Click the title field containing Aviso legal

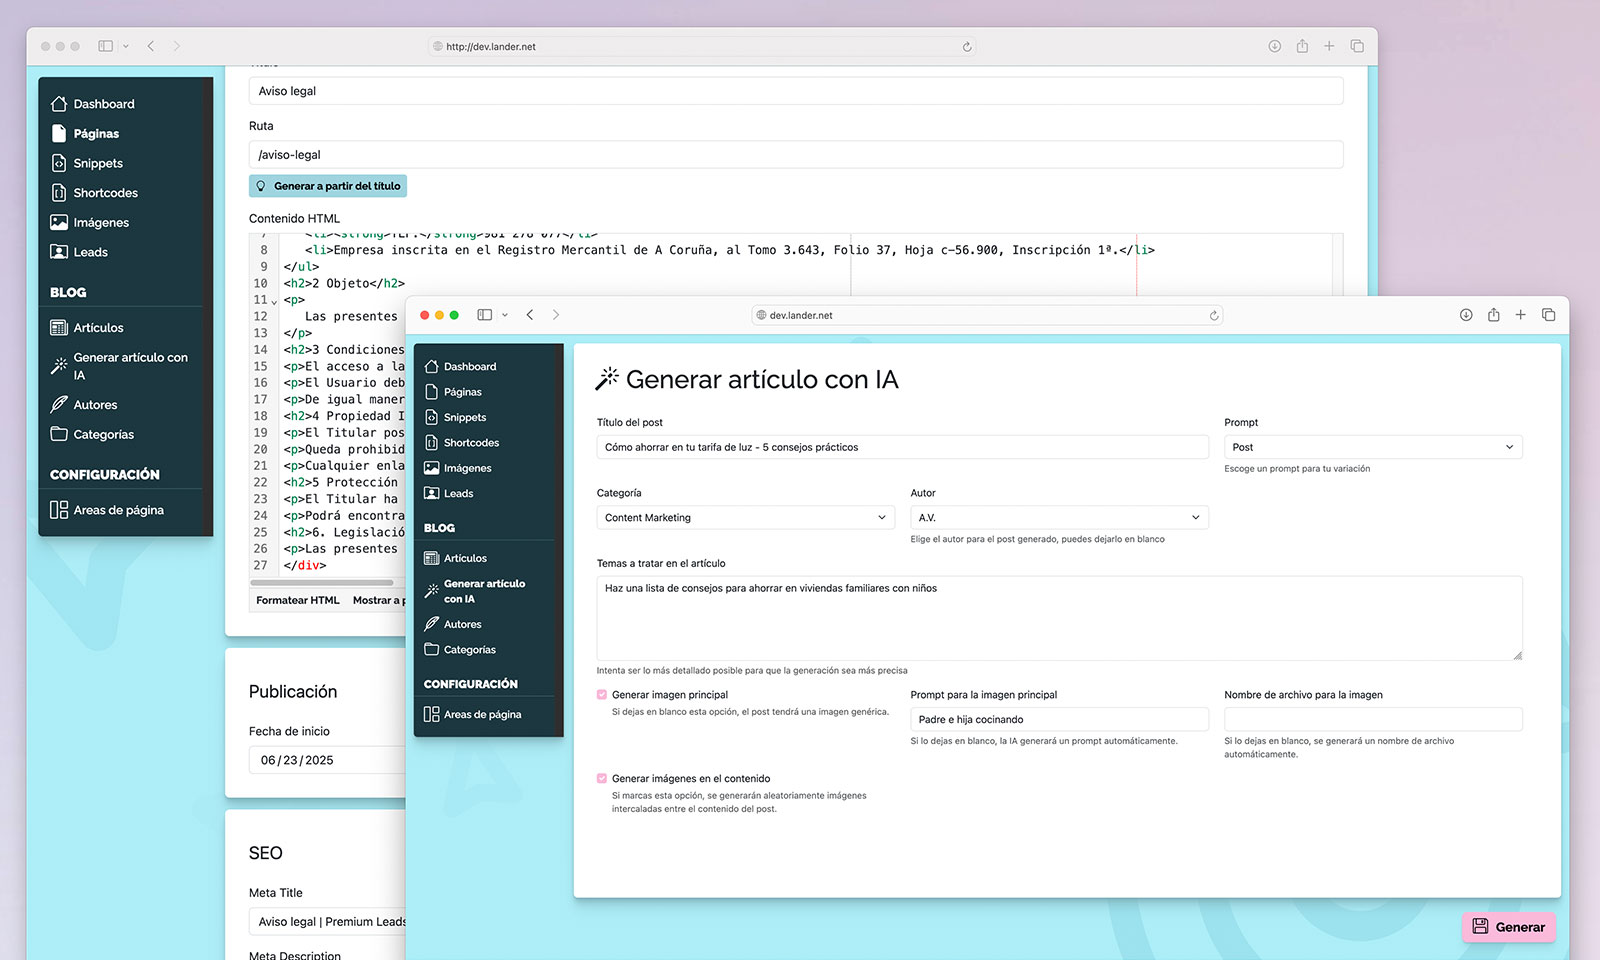[795, 91]
